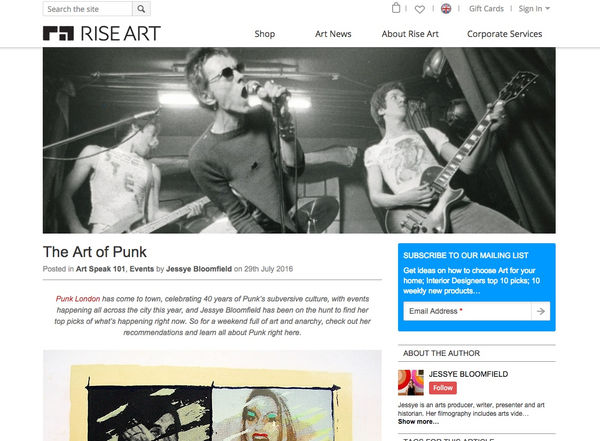The height and width of the screenshot is (441, 600).
Task: Click the Events category link
Action: 142,269
